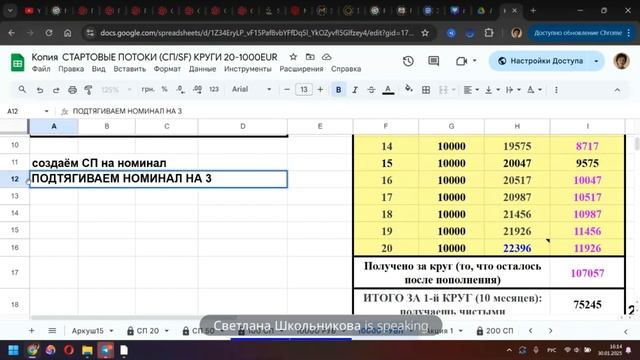Add a new sheet with plus button

tap(31, 331)
